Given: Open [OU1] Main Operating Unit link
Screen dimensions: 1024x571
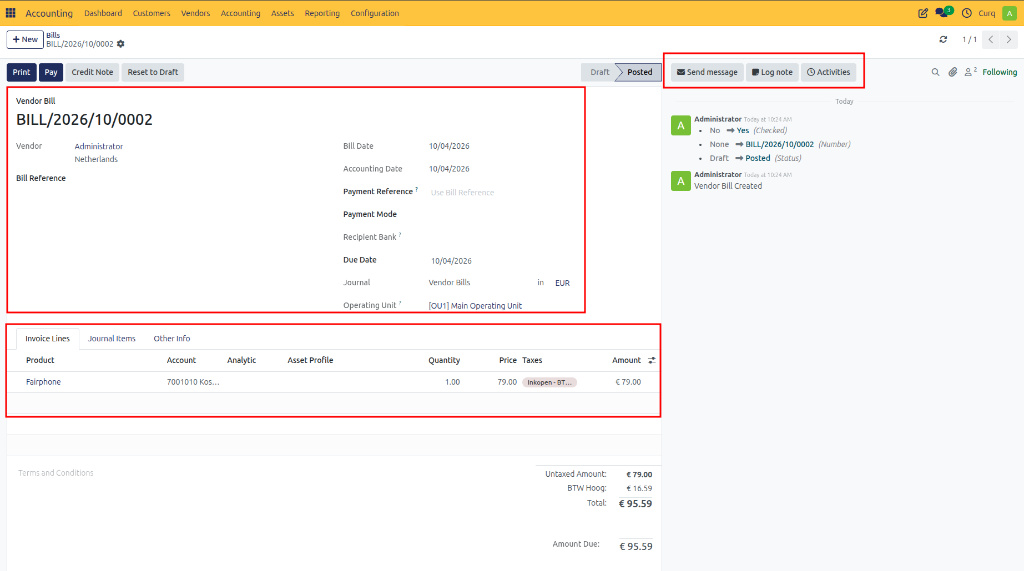Looking at the screenshot, I should pos(475,306).
